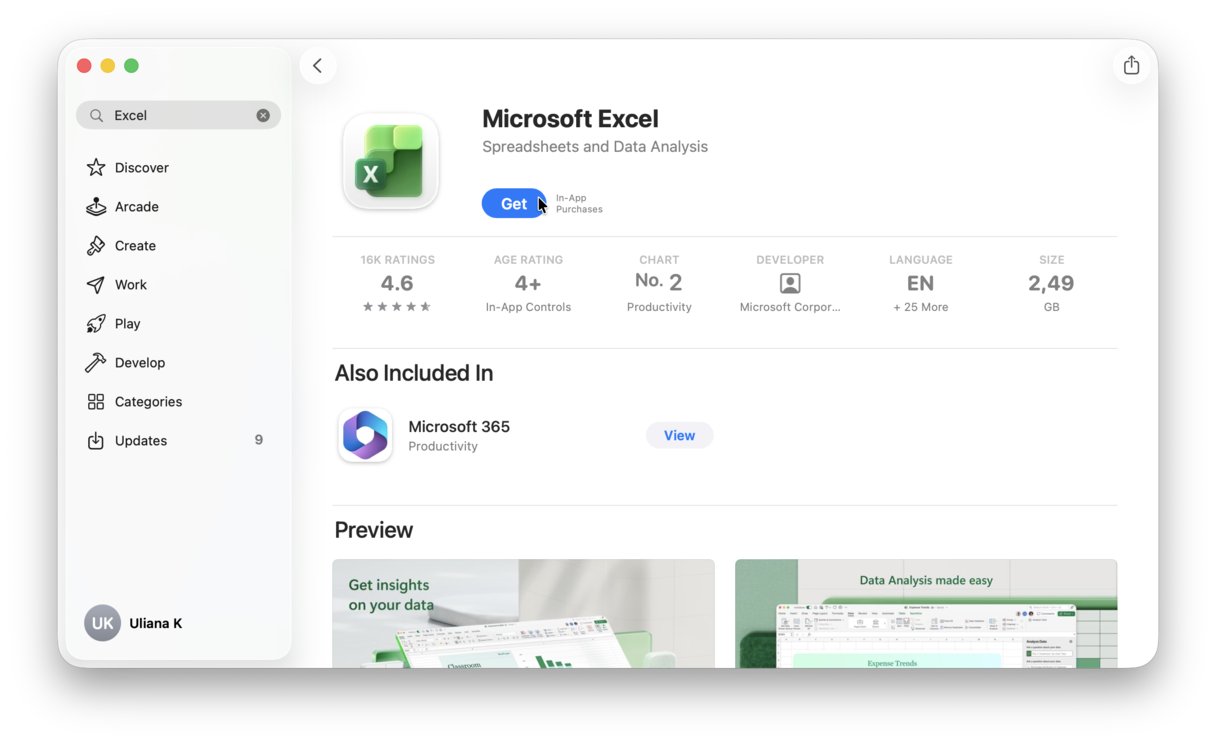The image size is (1216, 744).
Task: Minimize the App Store window
Action: pyautogui.click(x=108, y=66)
